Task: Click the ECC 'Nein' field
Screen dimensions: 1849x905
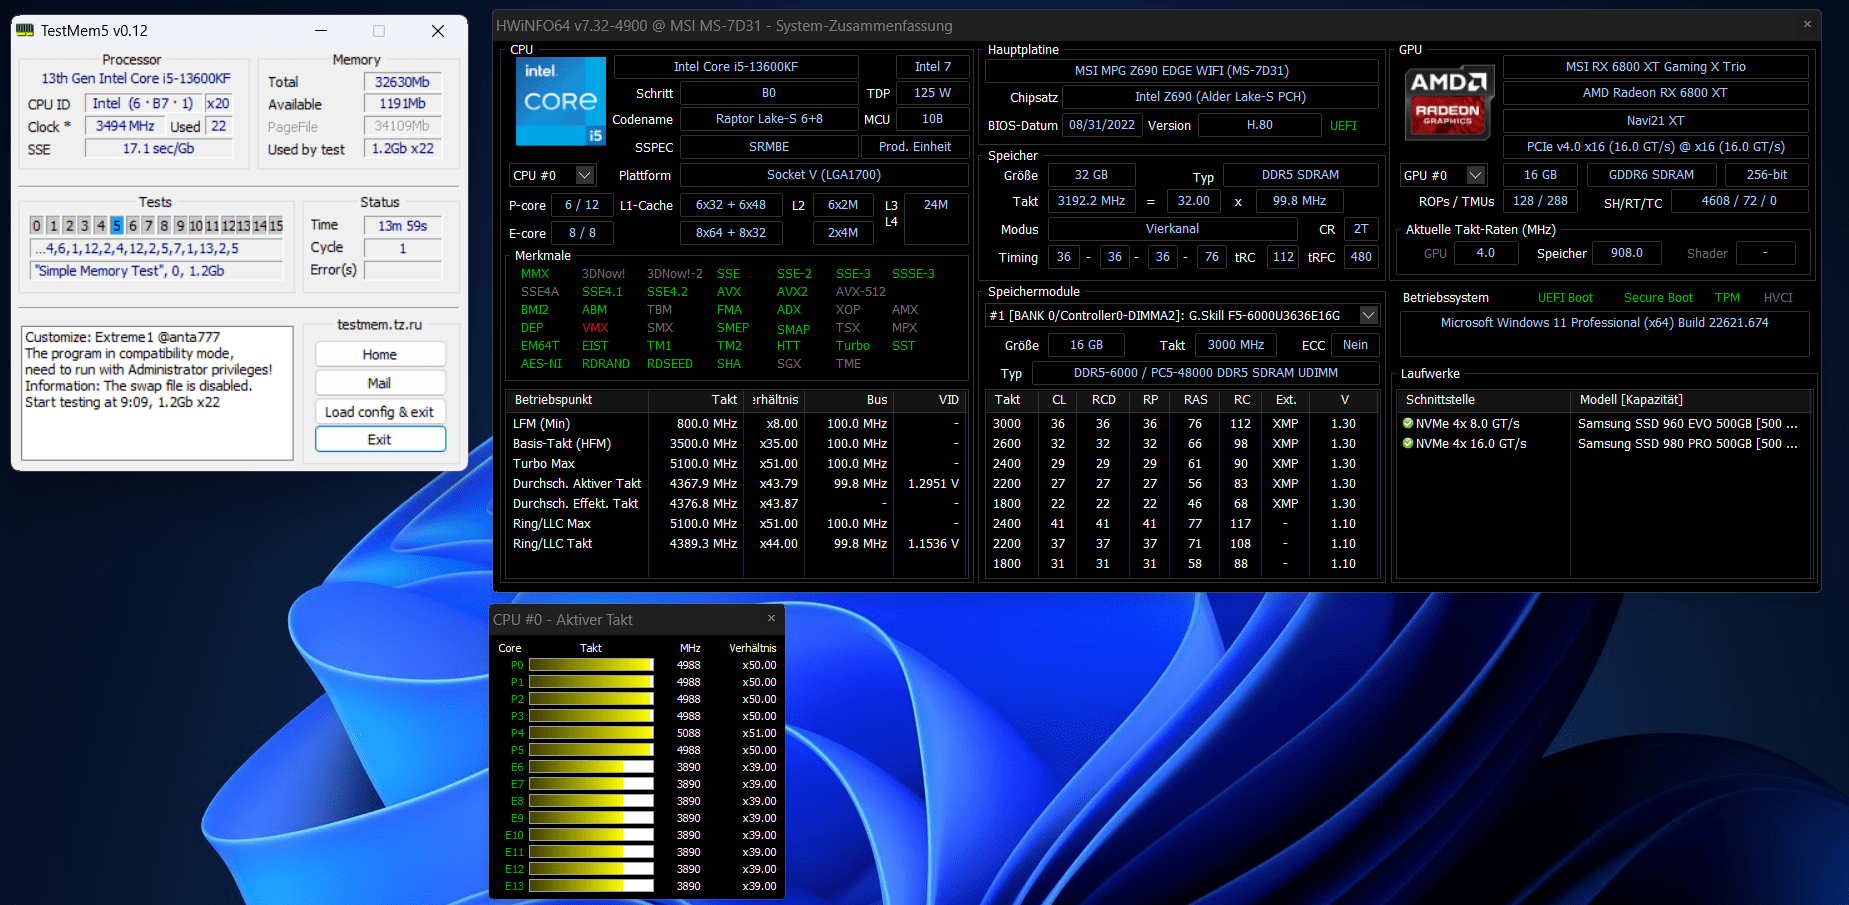Action: (1355, 345)
